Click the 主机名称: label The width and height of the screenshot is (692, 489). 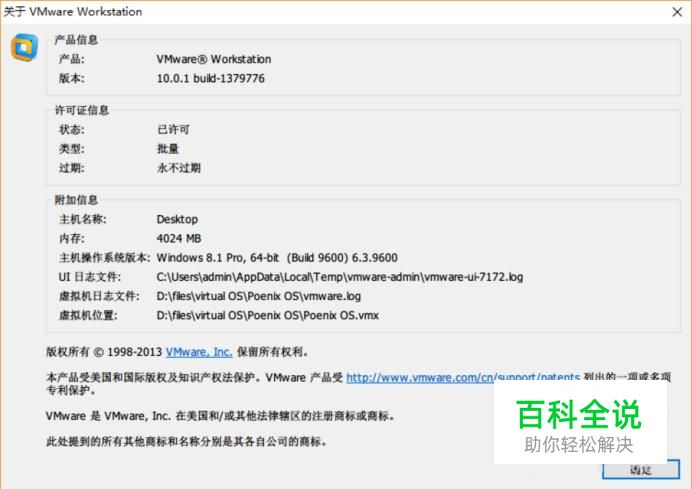tap(83, 219)
